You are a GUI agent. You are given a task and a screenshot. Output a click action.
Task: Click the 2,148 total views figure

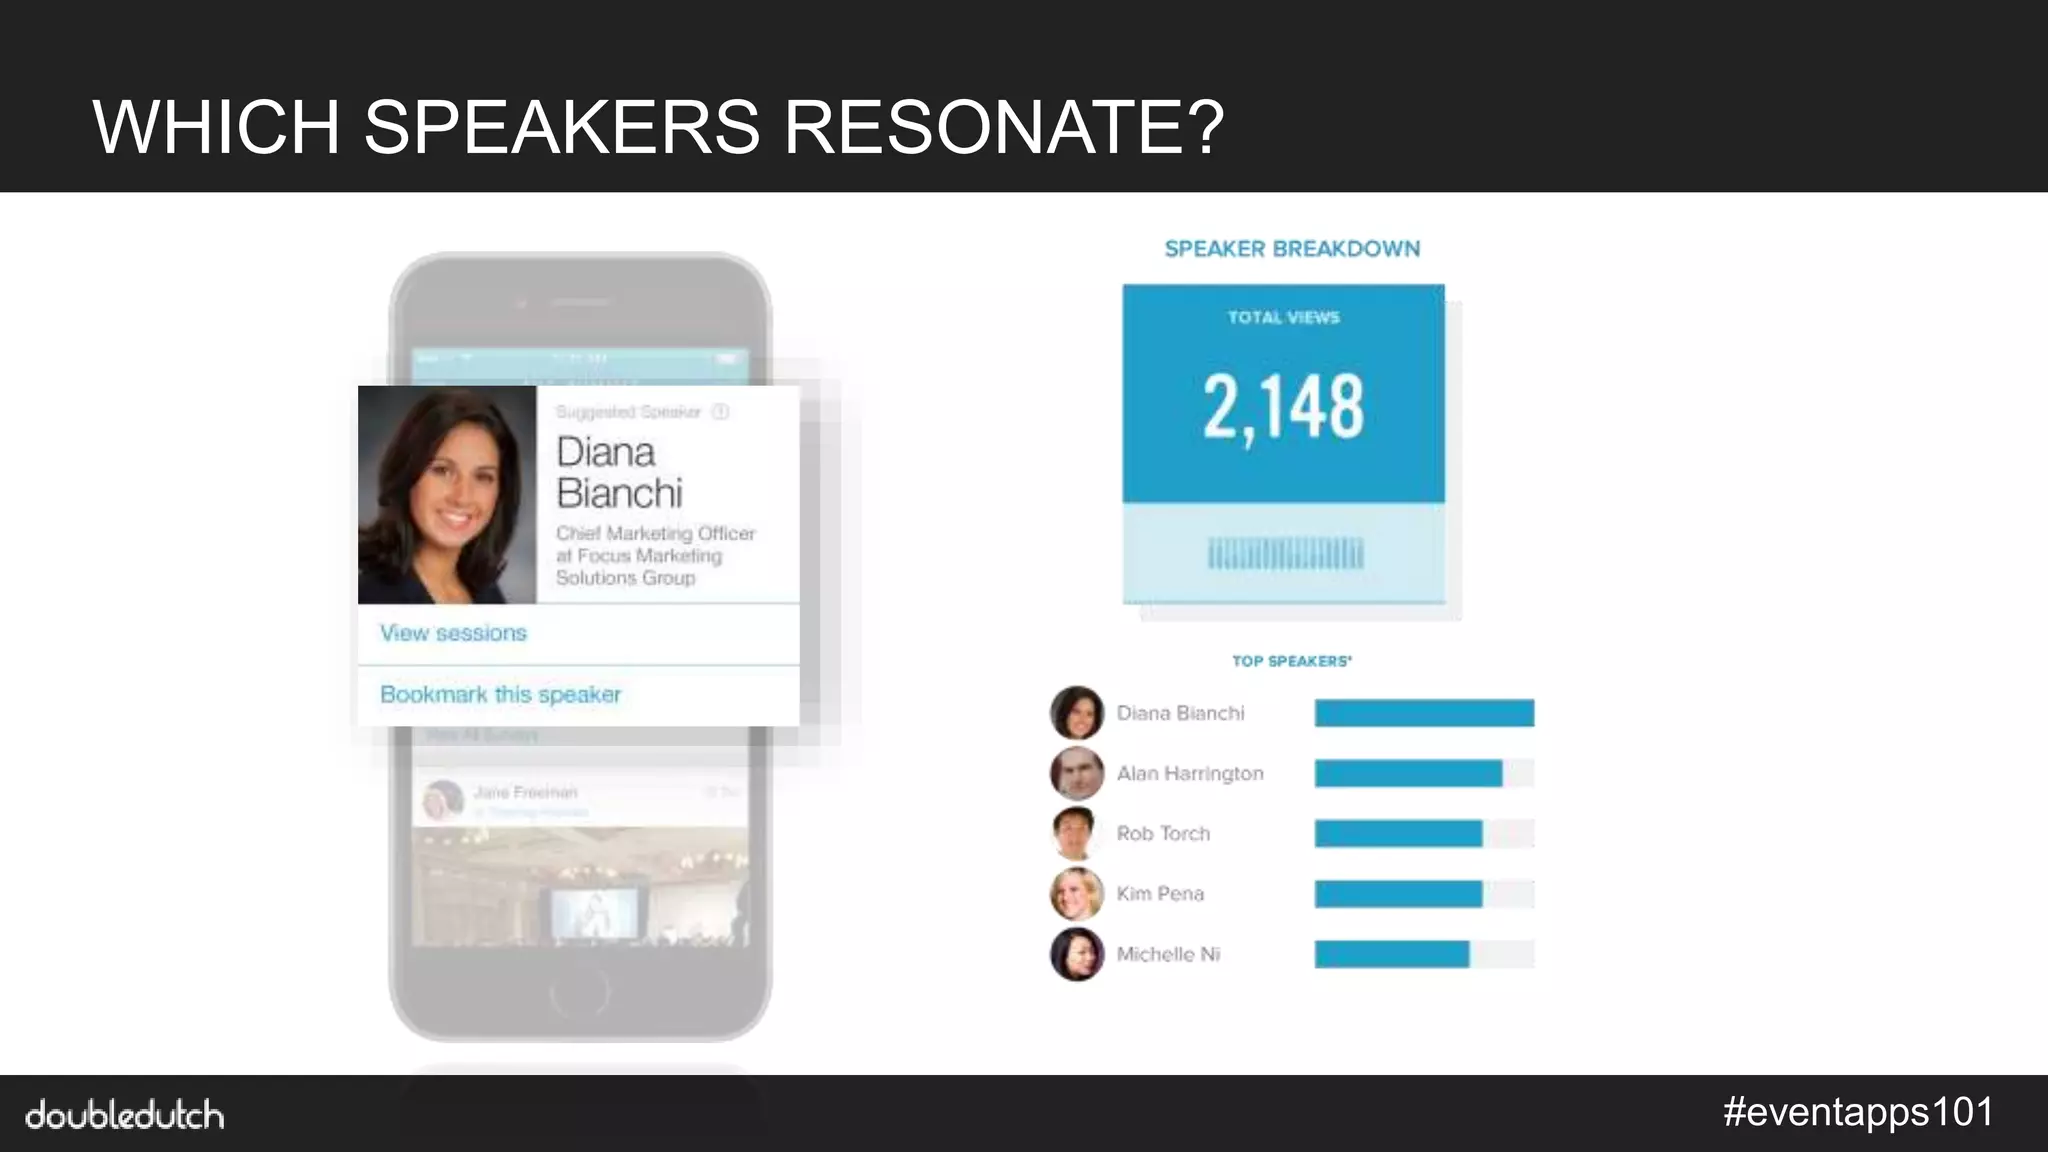pos(1283,408)
